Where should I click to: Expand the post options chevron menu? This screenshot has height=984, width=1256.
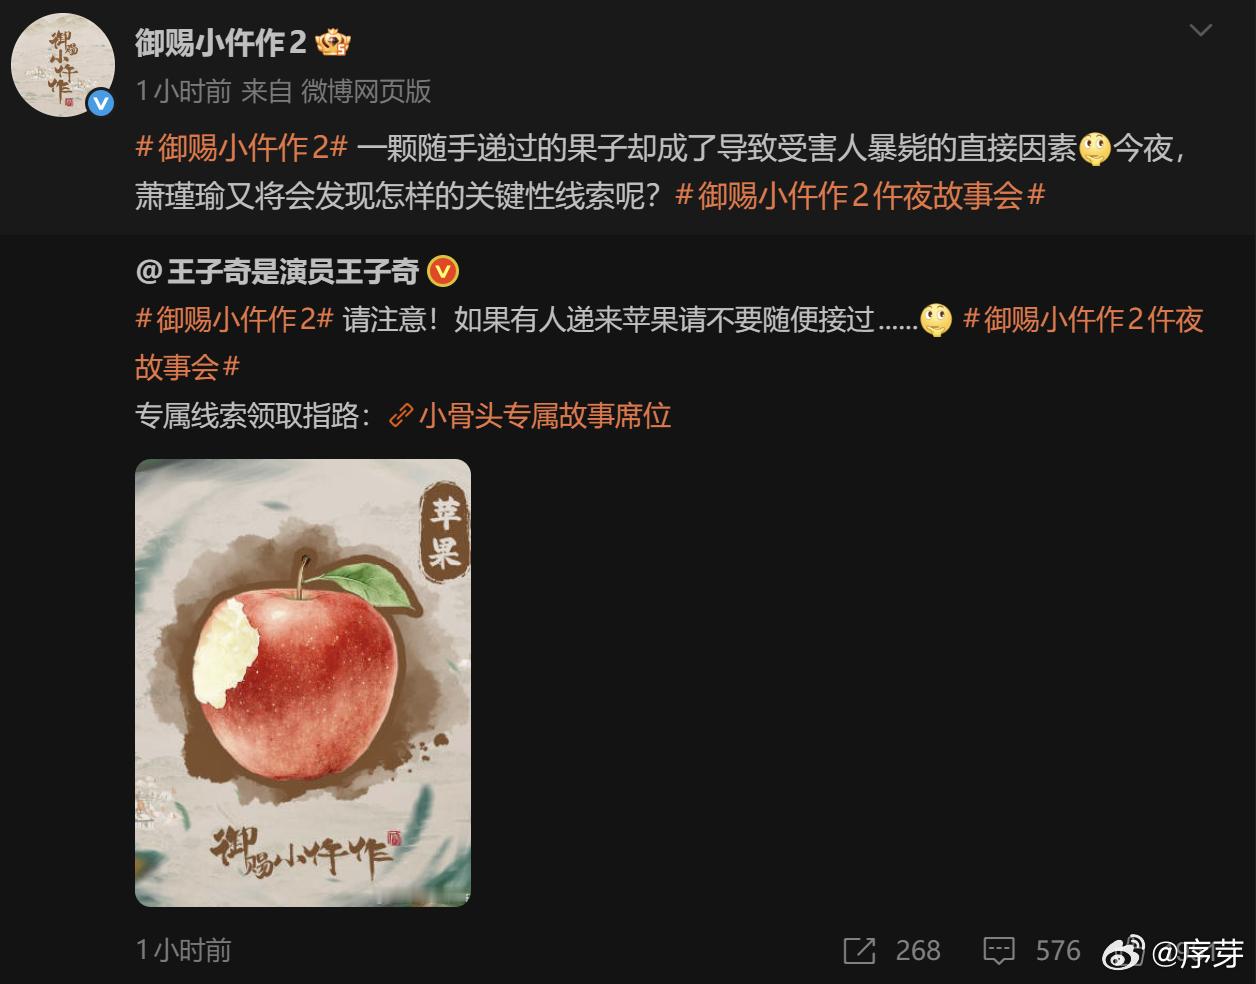point(1200,30)
